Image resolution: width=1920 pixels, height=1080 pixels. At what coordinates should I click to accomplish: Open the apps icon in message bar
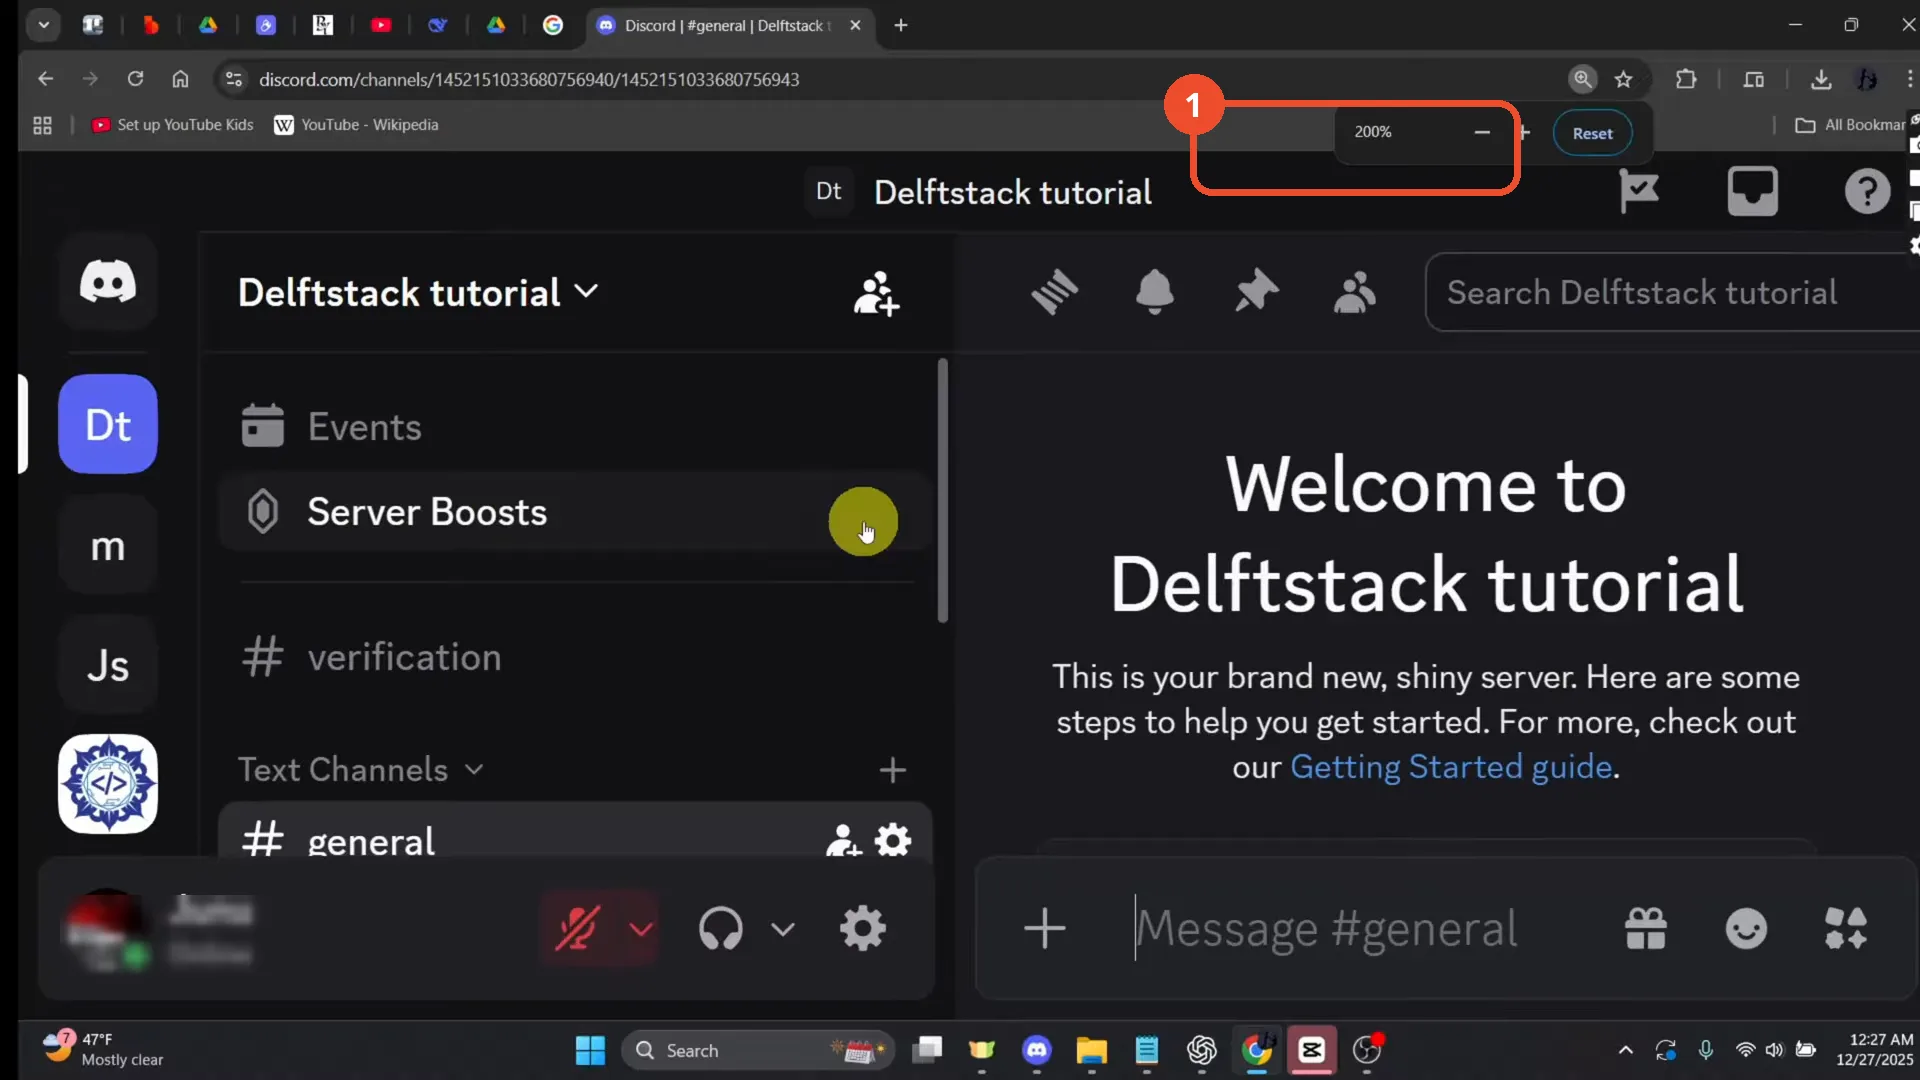pyautogui.click(x=1846, y=929)
